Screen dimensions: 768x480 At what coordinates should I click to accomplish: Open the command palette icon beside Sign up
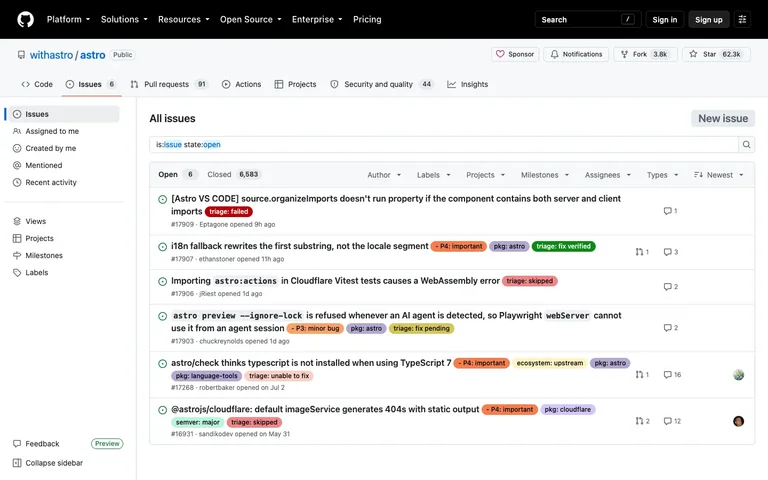pyautogui.click(x=742, y=20)
